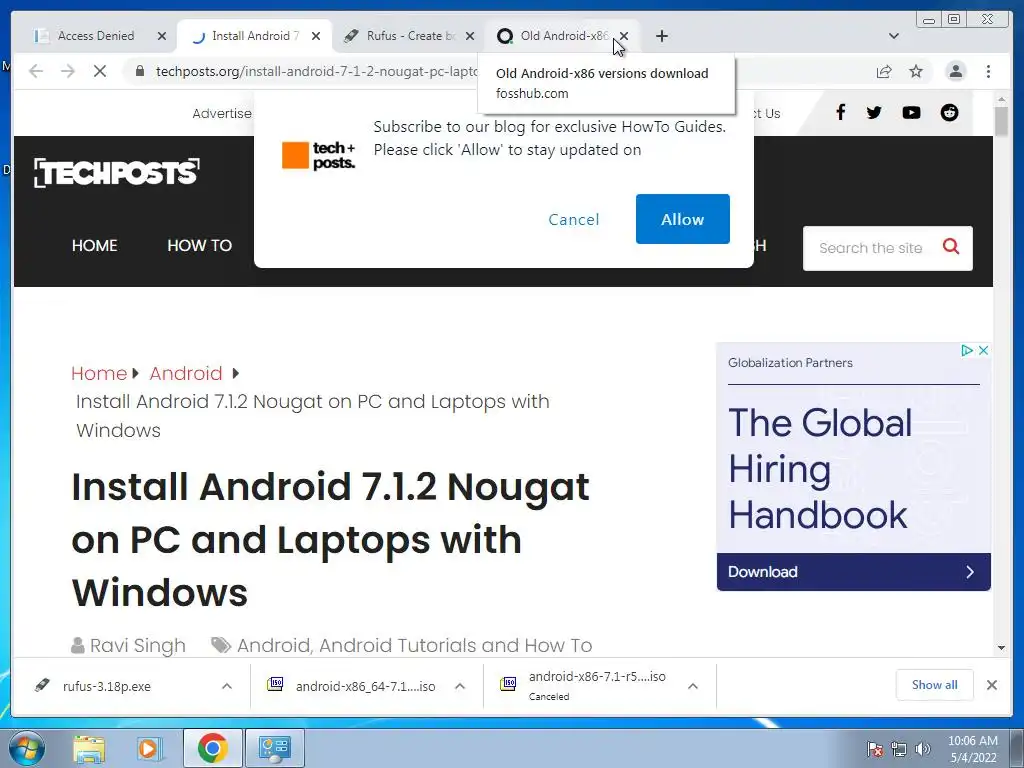Open a new browser tab
The width and height of the screenshot is (1024, 768).
(x=662, y=36)
